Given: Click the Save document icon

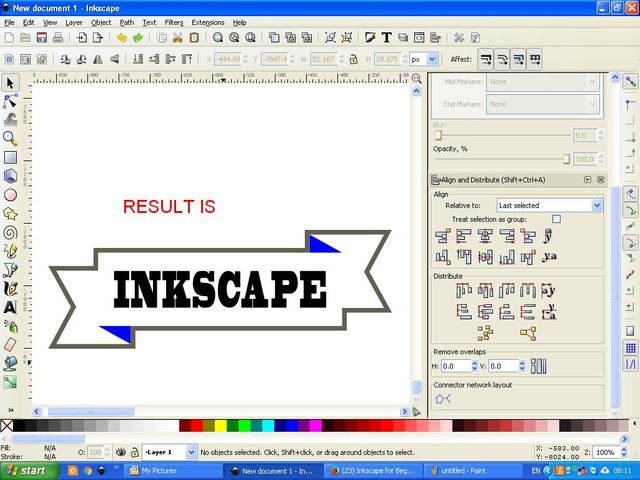Looking at the screenshot, I should [42, 38].
